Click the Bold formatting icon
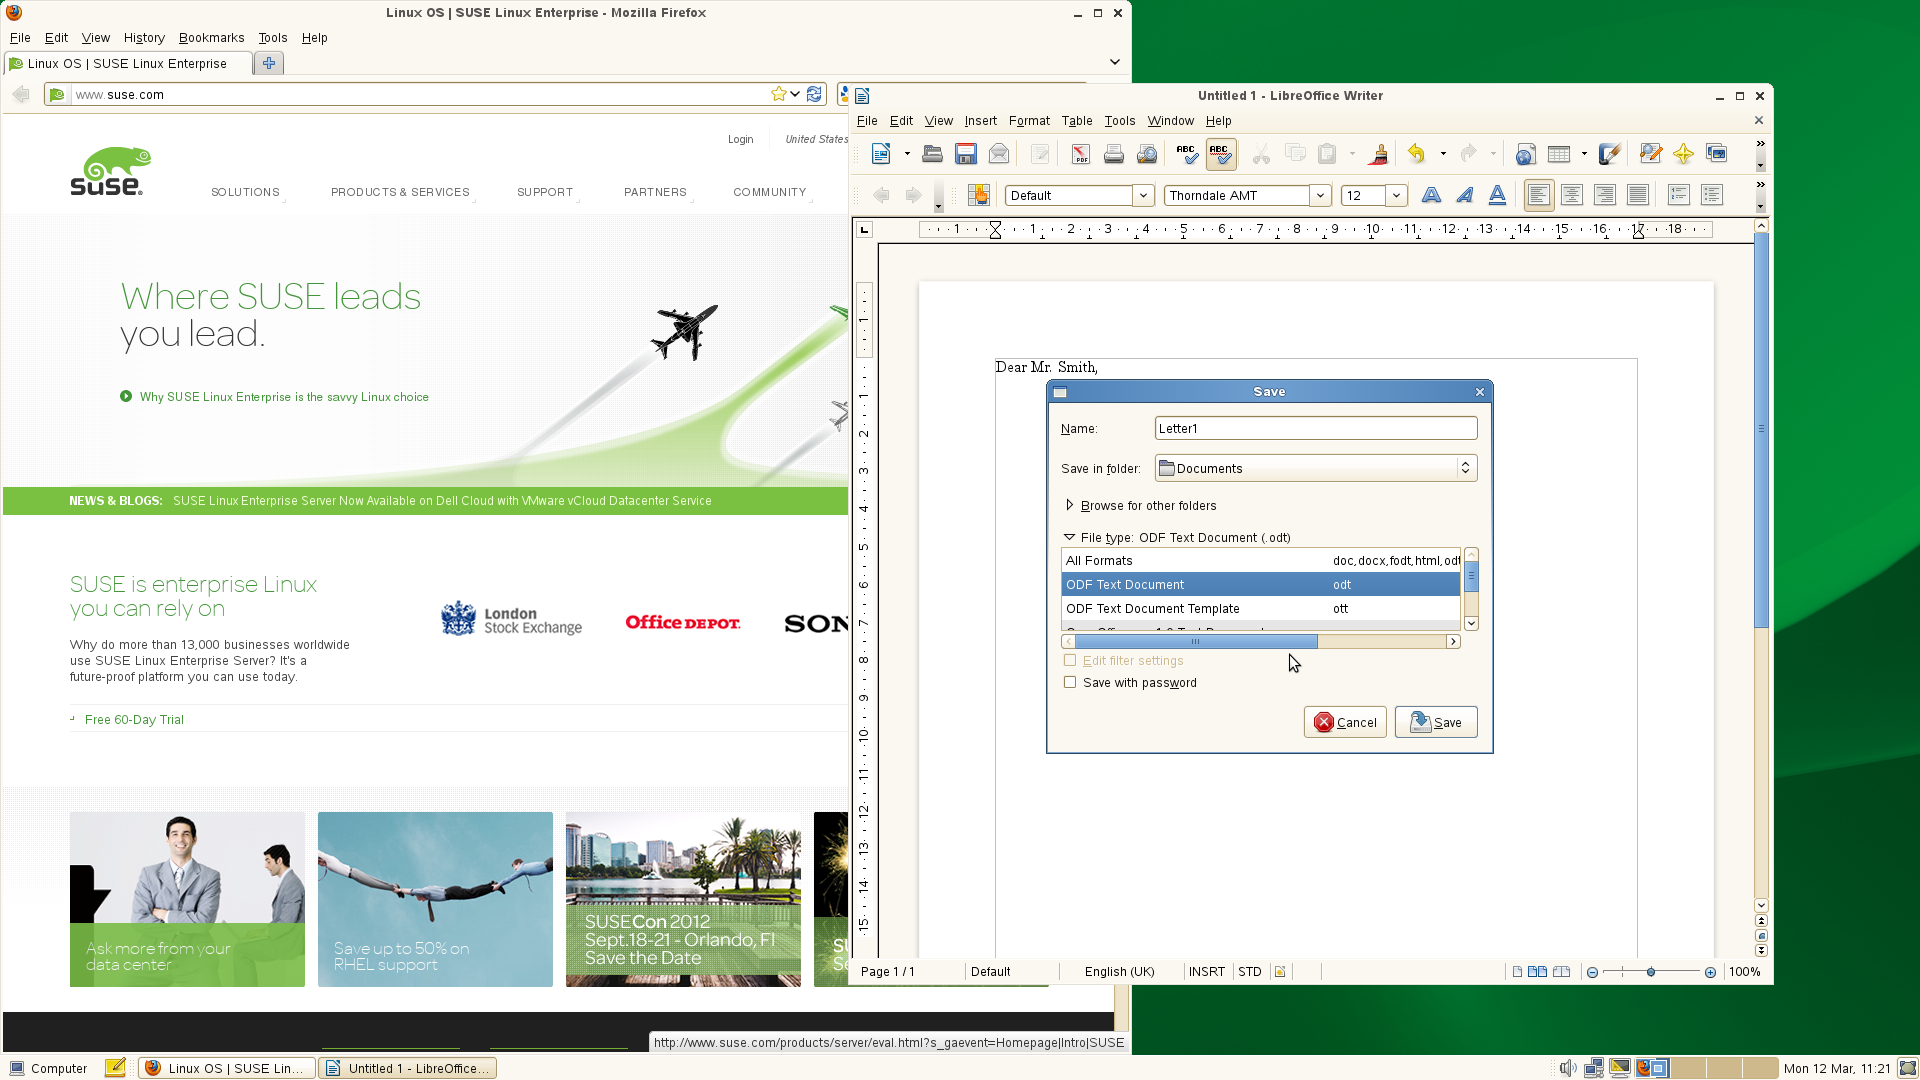The height and width of the screenshot is (1080, 1920). click(x=1431, y=195)
